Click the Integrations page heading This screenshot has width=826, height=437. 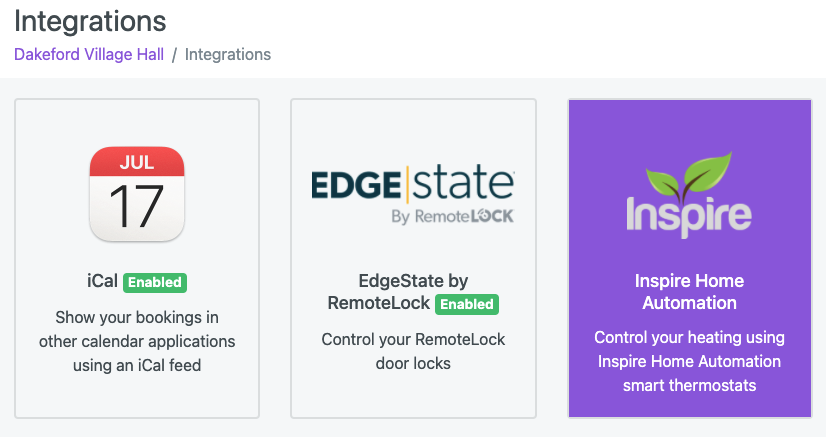[90, 22]
